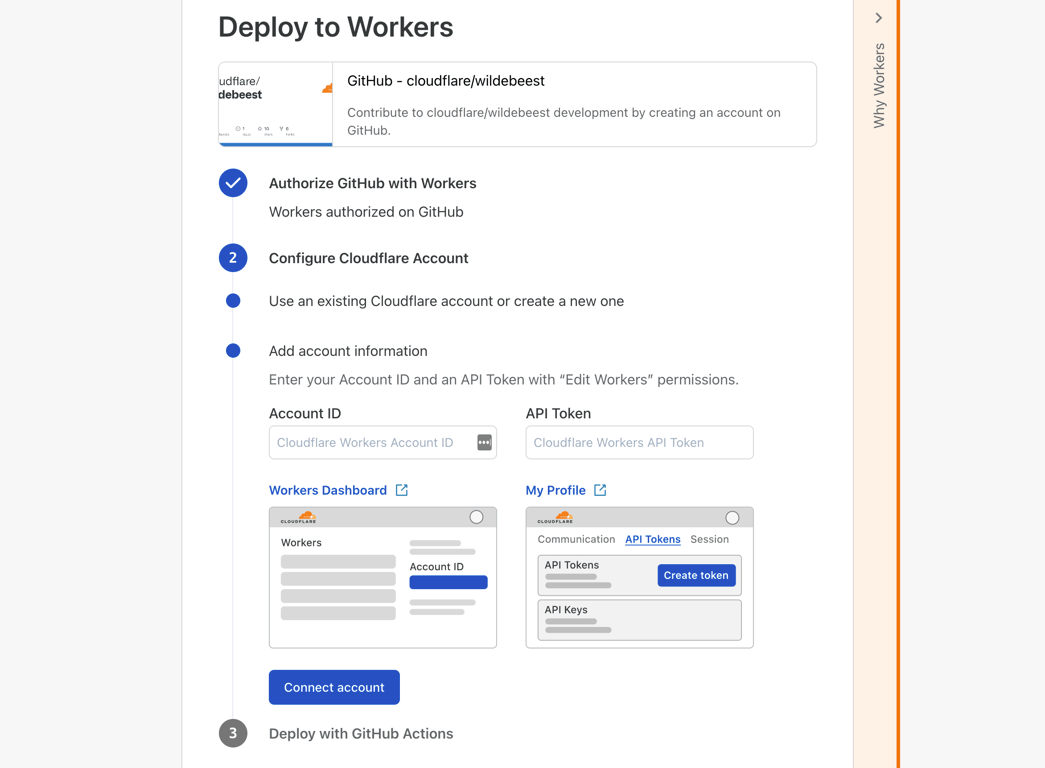
Task: Click the Workers authorized on GitHub text
Action: coord(366,212)
